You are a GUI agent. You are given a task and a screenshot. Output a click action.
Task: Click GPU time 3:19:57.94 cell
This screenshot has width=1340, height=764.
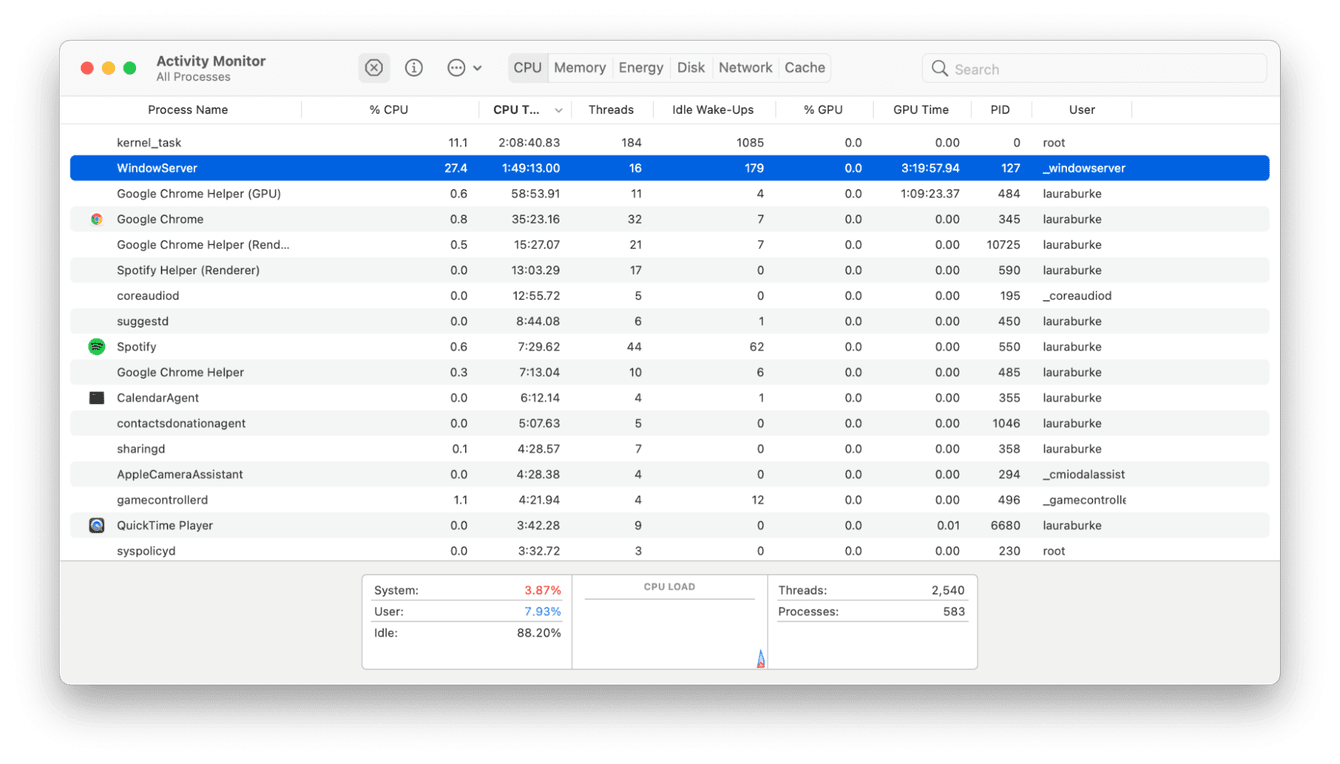click(x=930, y=168)
